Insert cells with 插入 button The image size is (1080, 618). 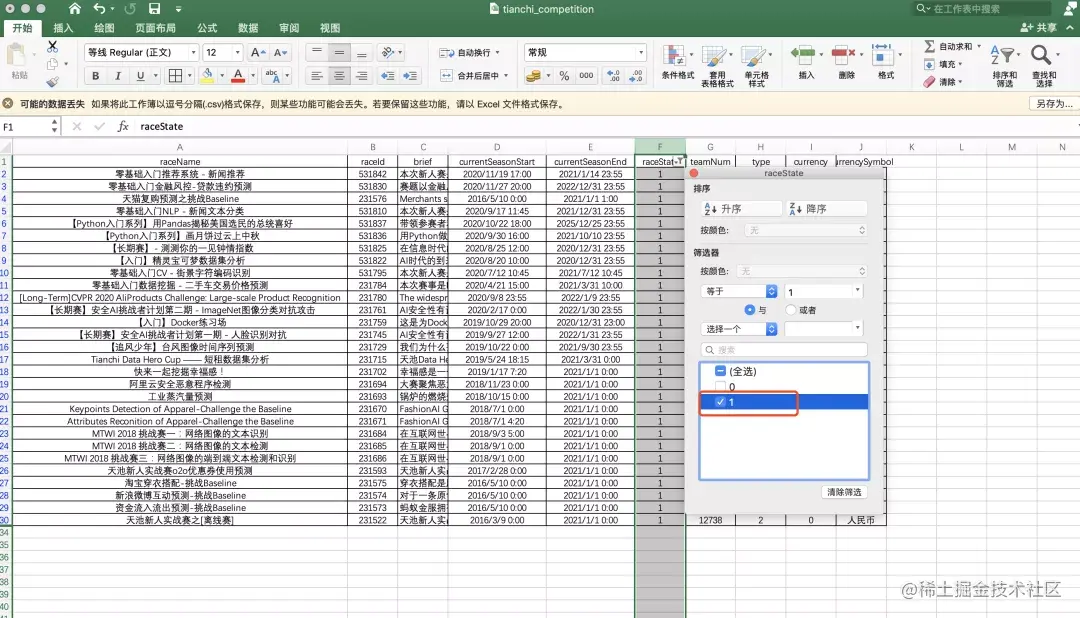[806, 63]
